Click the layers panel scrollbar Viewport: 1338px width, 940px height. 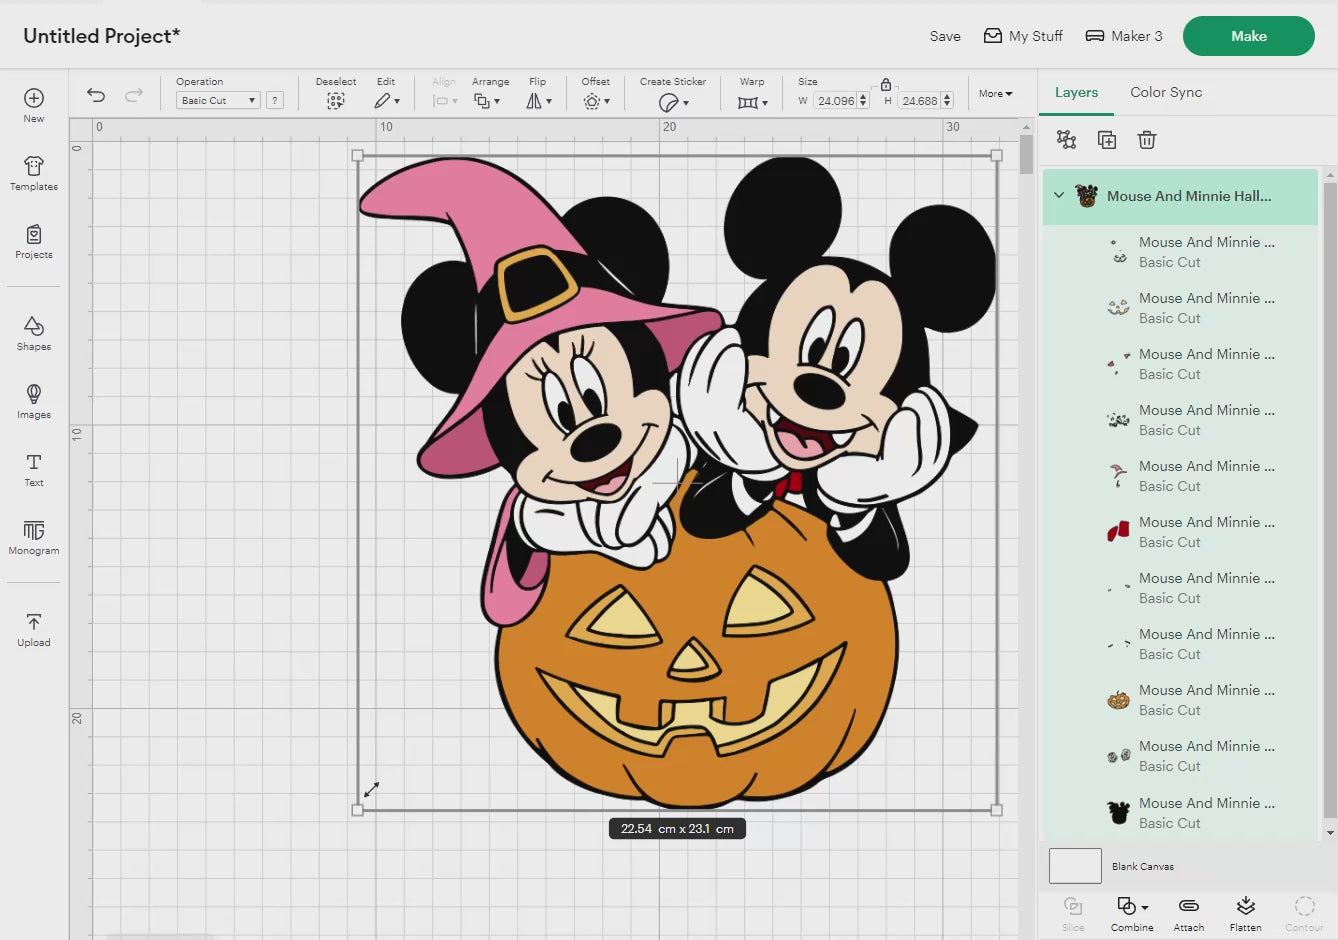(1330, 500)
